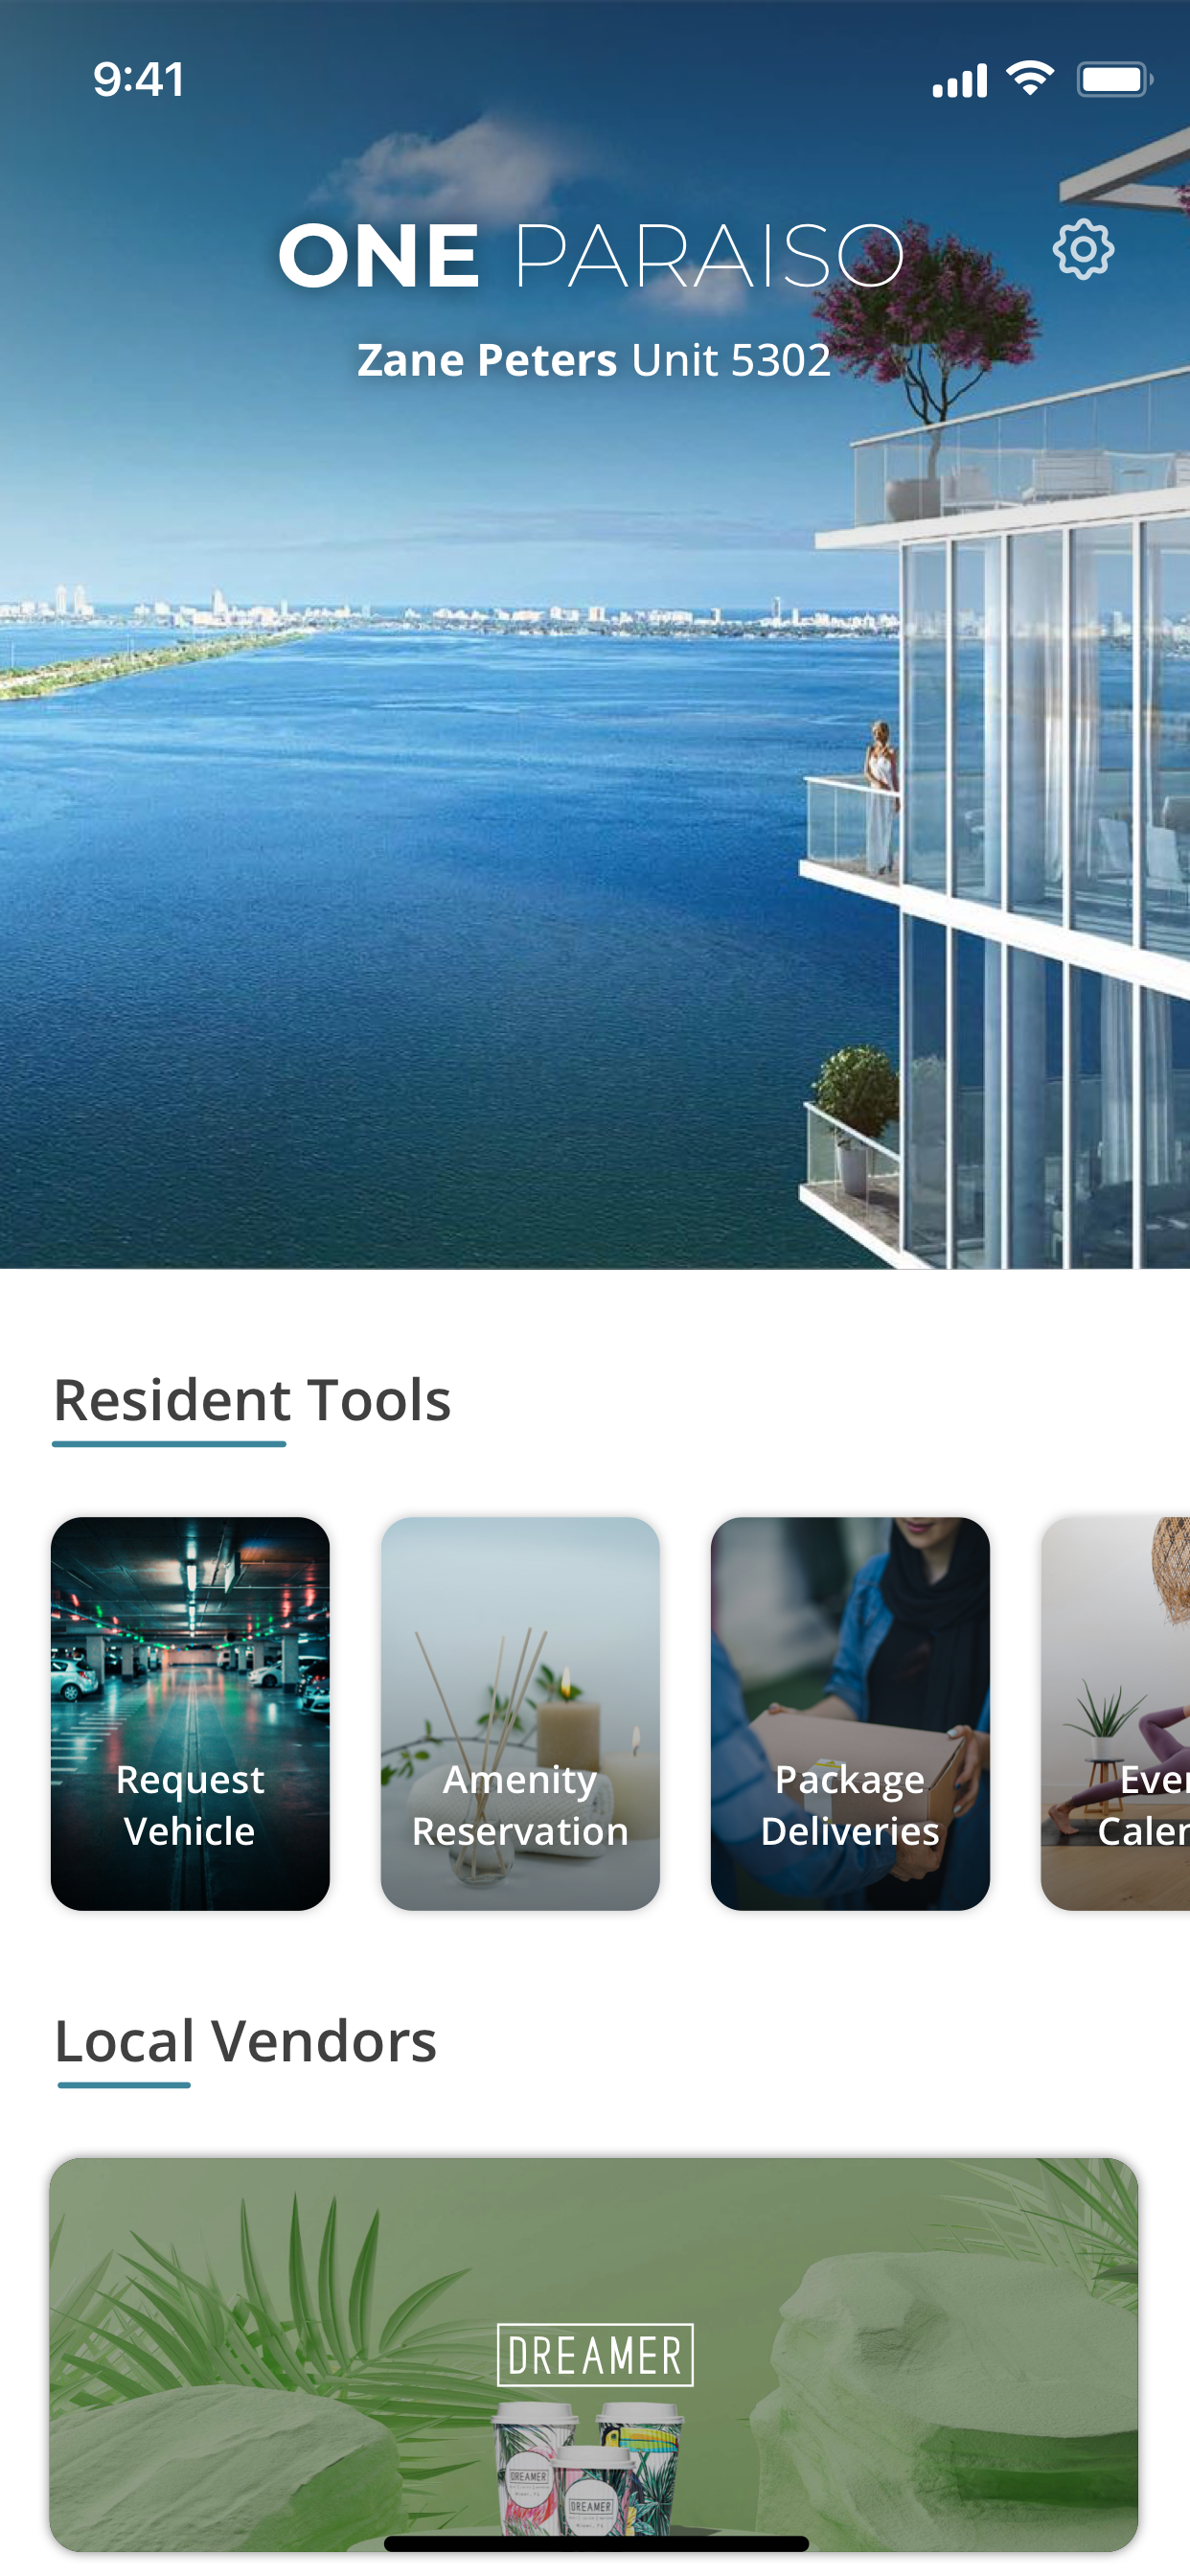The image size is (1190, 2576).
Task: Tap the home indicator bar at bottom
Action: (x=596, y=2543)
